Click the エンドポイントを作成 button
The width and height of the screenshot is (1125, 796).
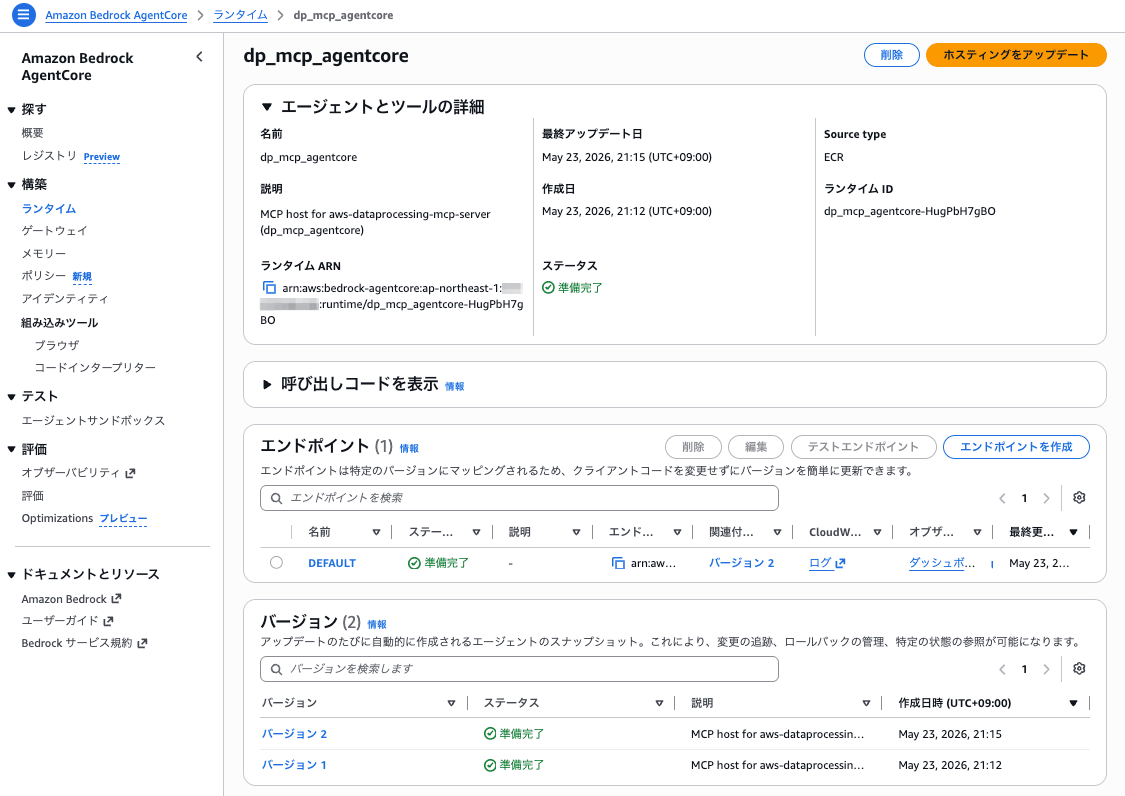1016,446
